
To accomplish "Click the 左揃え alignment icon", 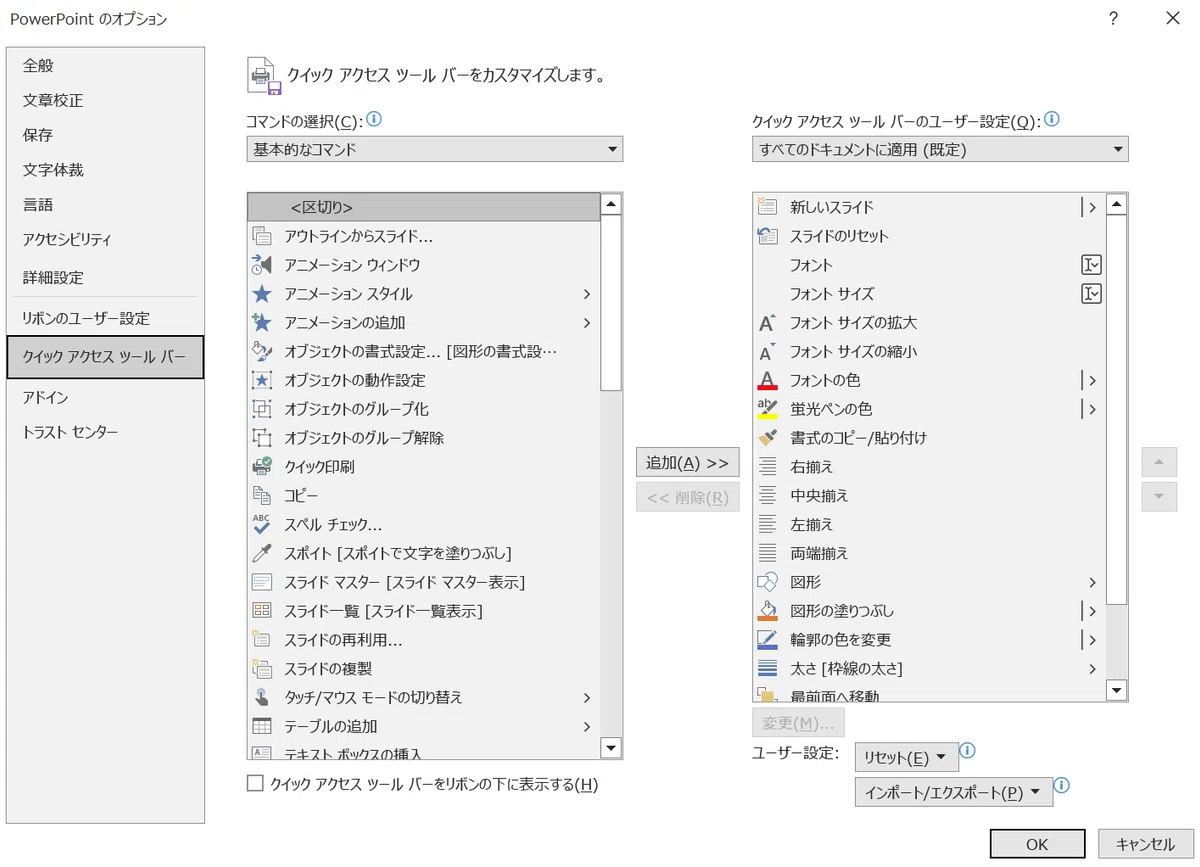I will pos(767,524).
